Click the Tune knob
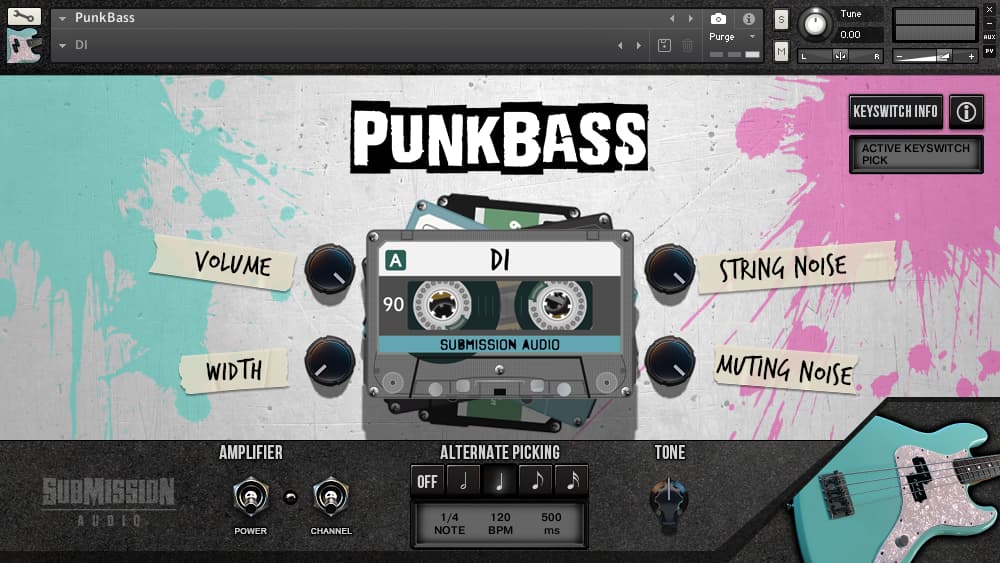1000x563 pixels. 817,23
